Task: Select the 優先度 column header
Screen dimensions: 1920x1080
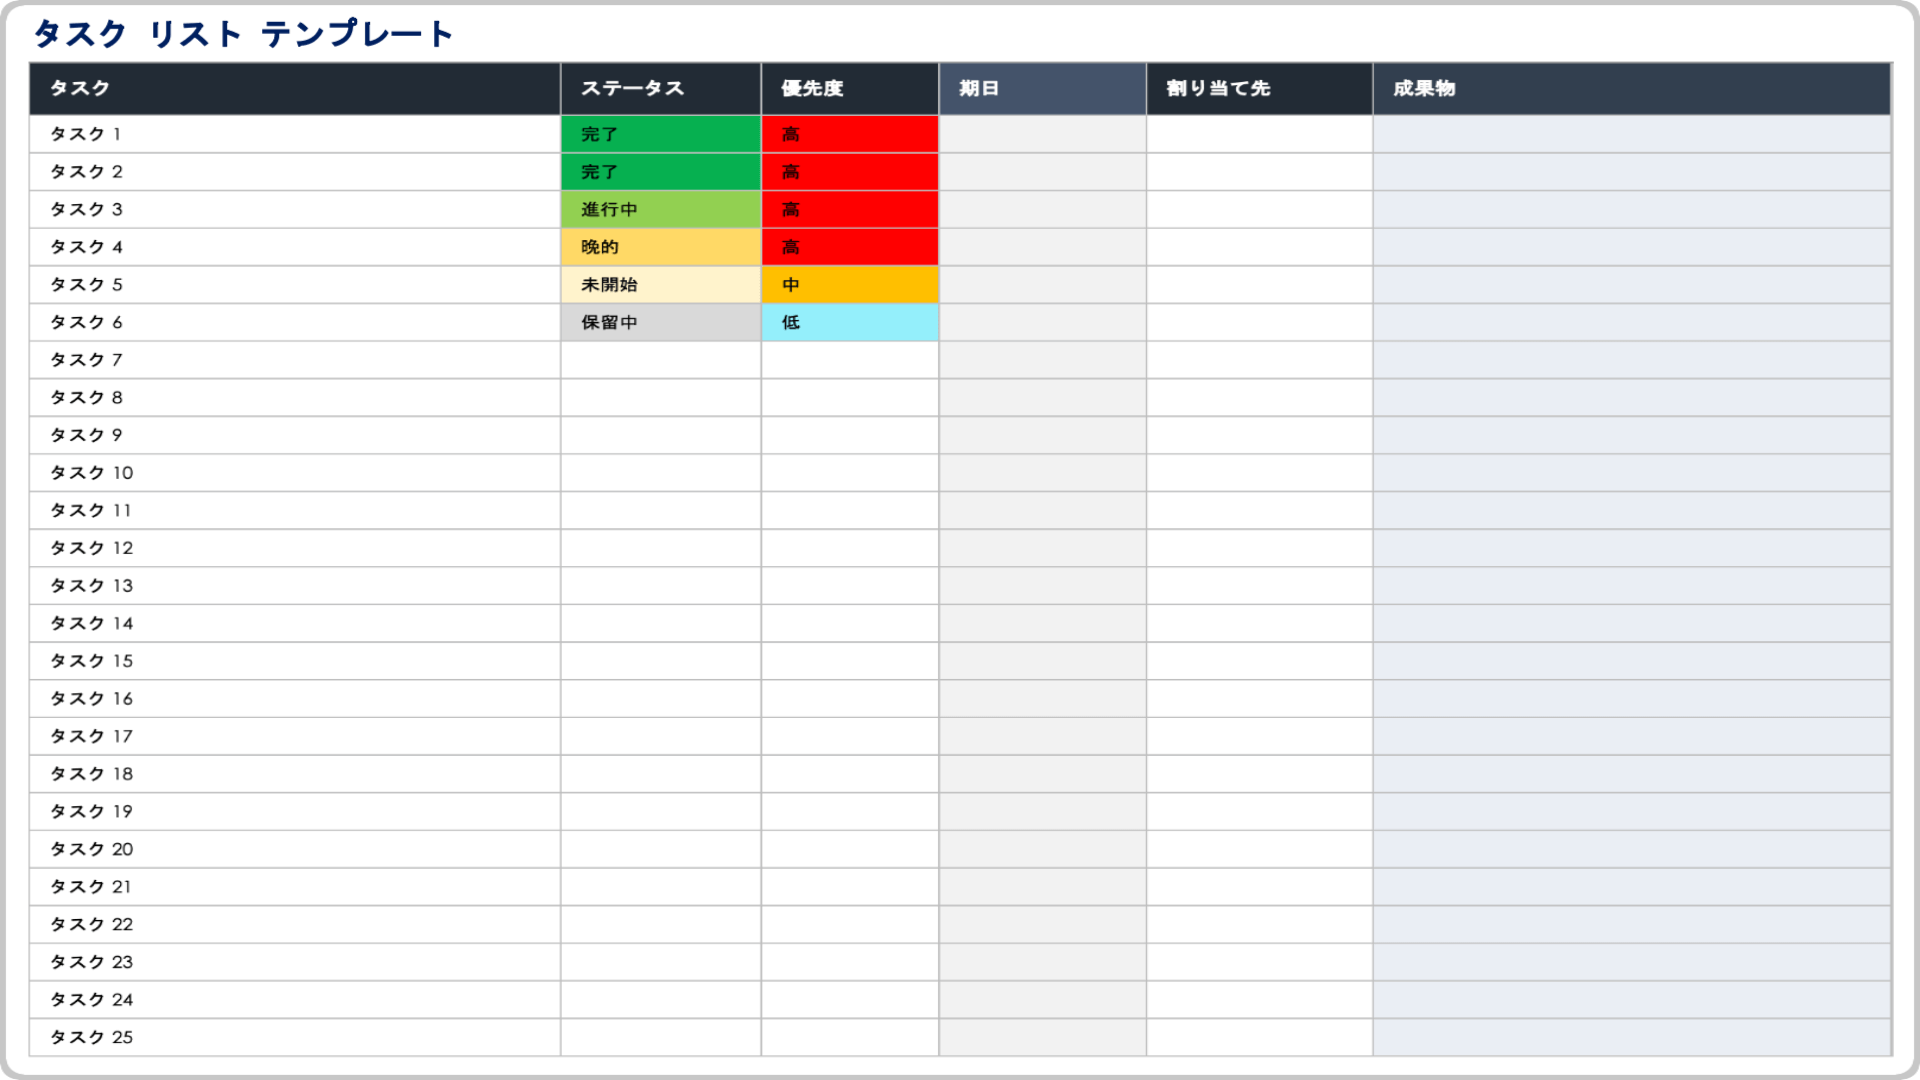Action: (x=850, y=88)
